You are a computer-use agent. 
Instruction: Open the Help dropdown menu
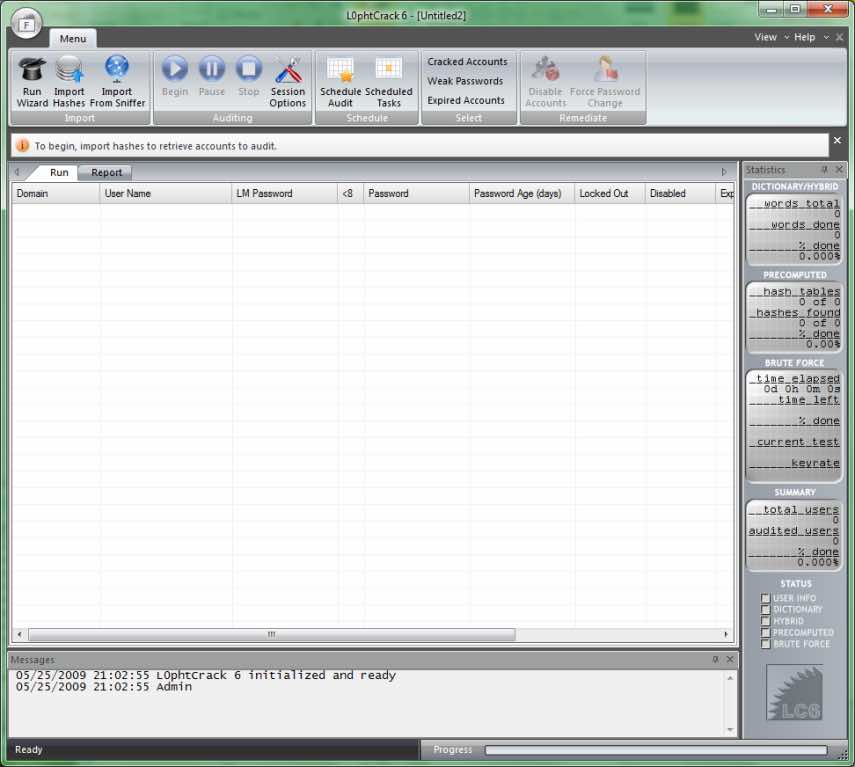[808, 37]
